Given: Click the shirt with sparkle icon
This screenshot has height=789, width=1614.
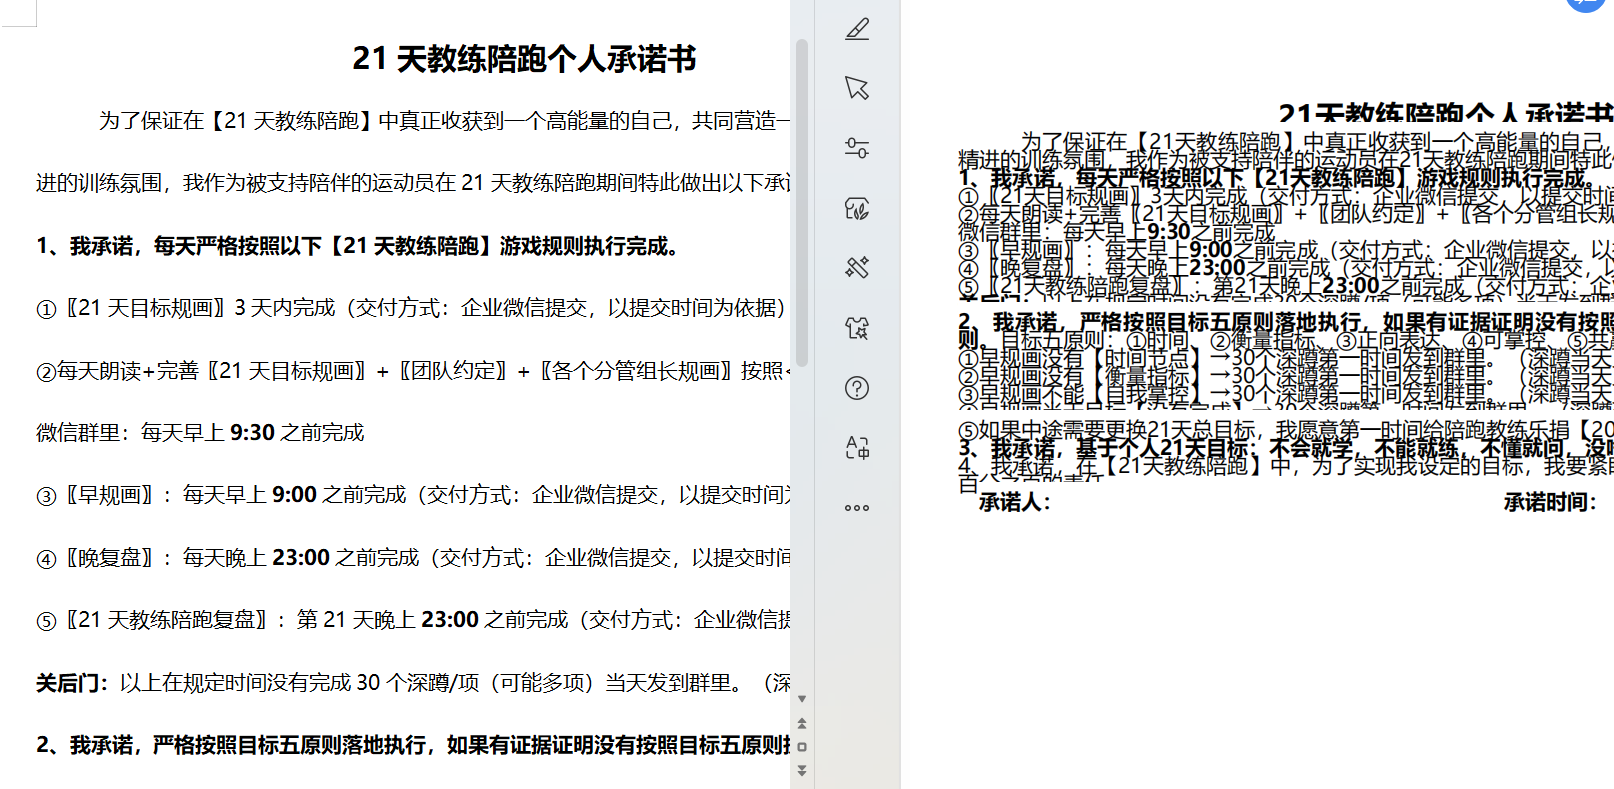Looking at the screenshot, I should [x=857, y=328].
